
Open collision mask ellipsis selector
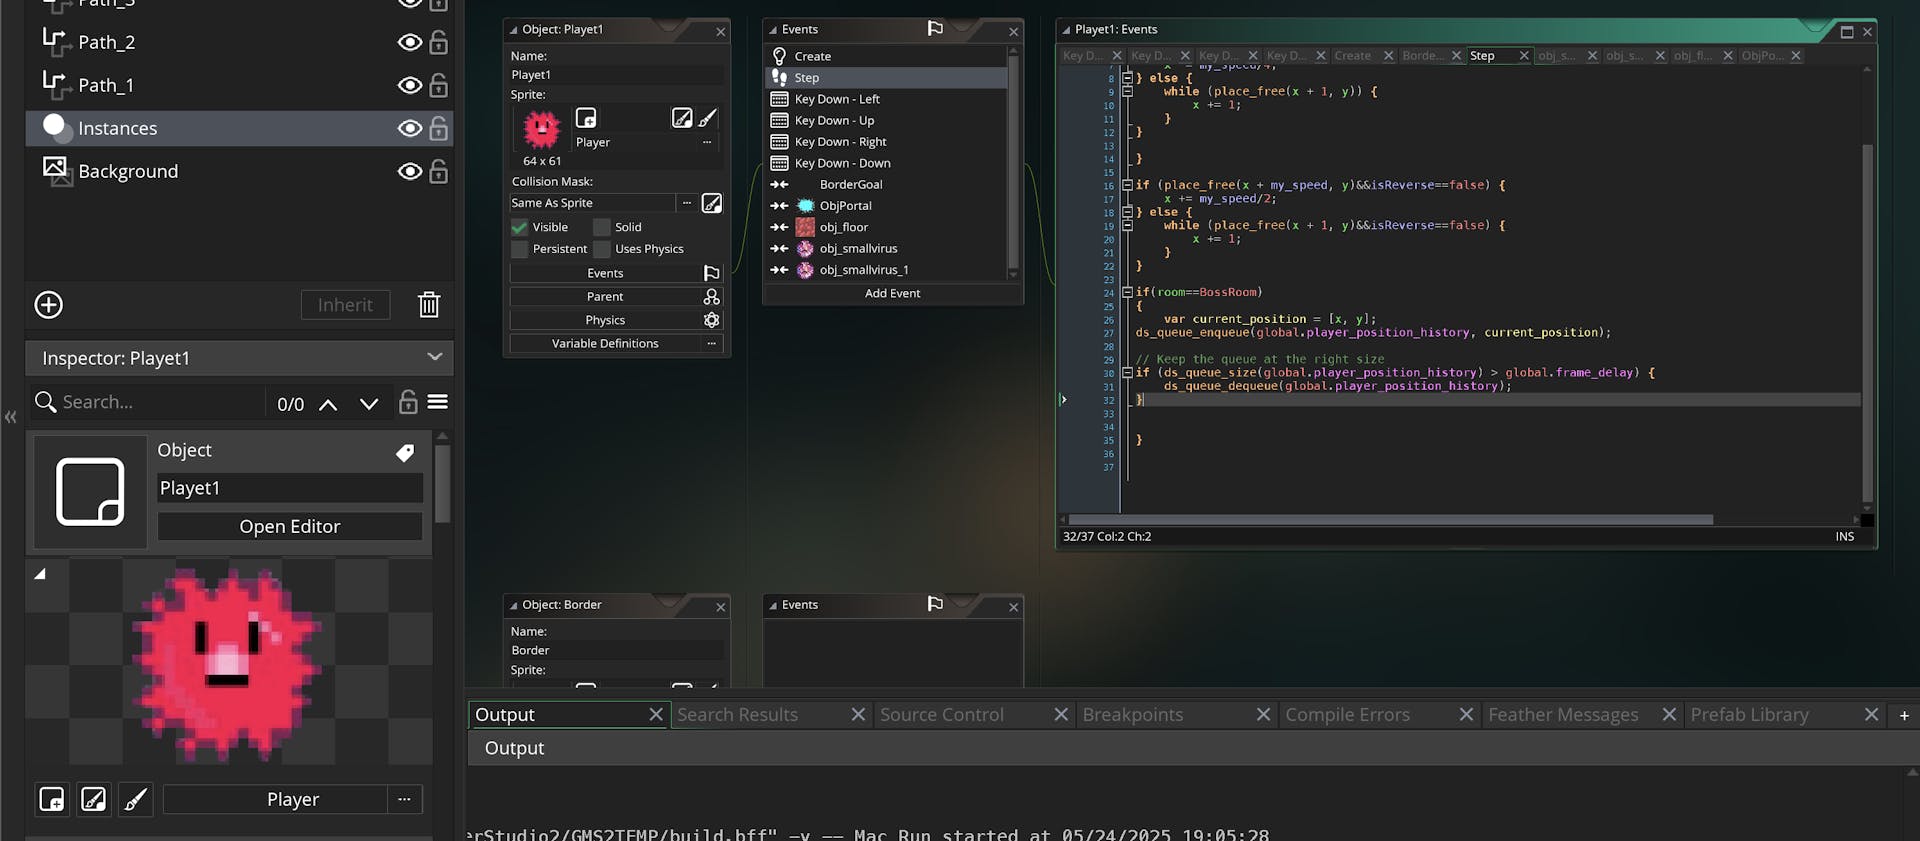point(687,203)
